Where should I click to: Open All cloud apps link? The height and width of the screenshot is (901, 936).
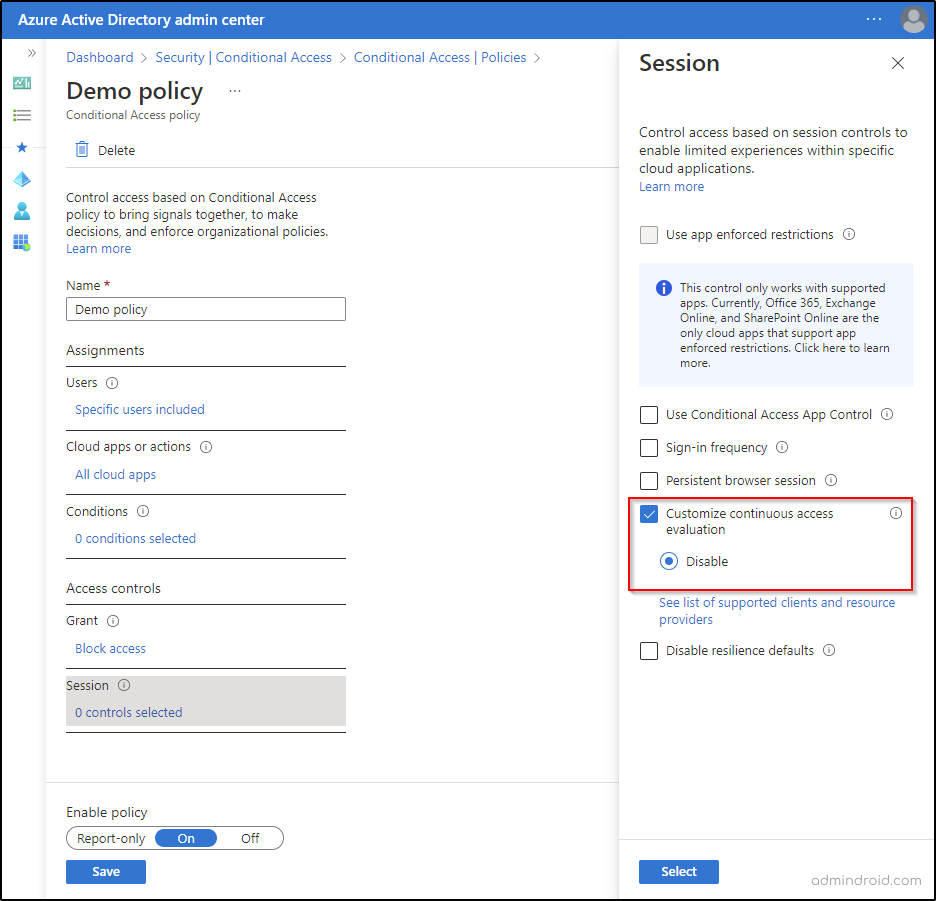(x=115, y=475)
